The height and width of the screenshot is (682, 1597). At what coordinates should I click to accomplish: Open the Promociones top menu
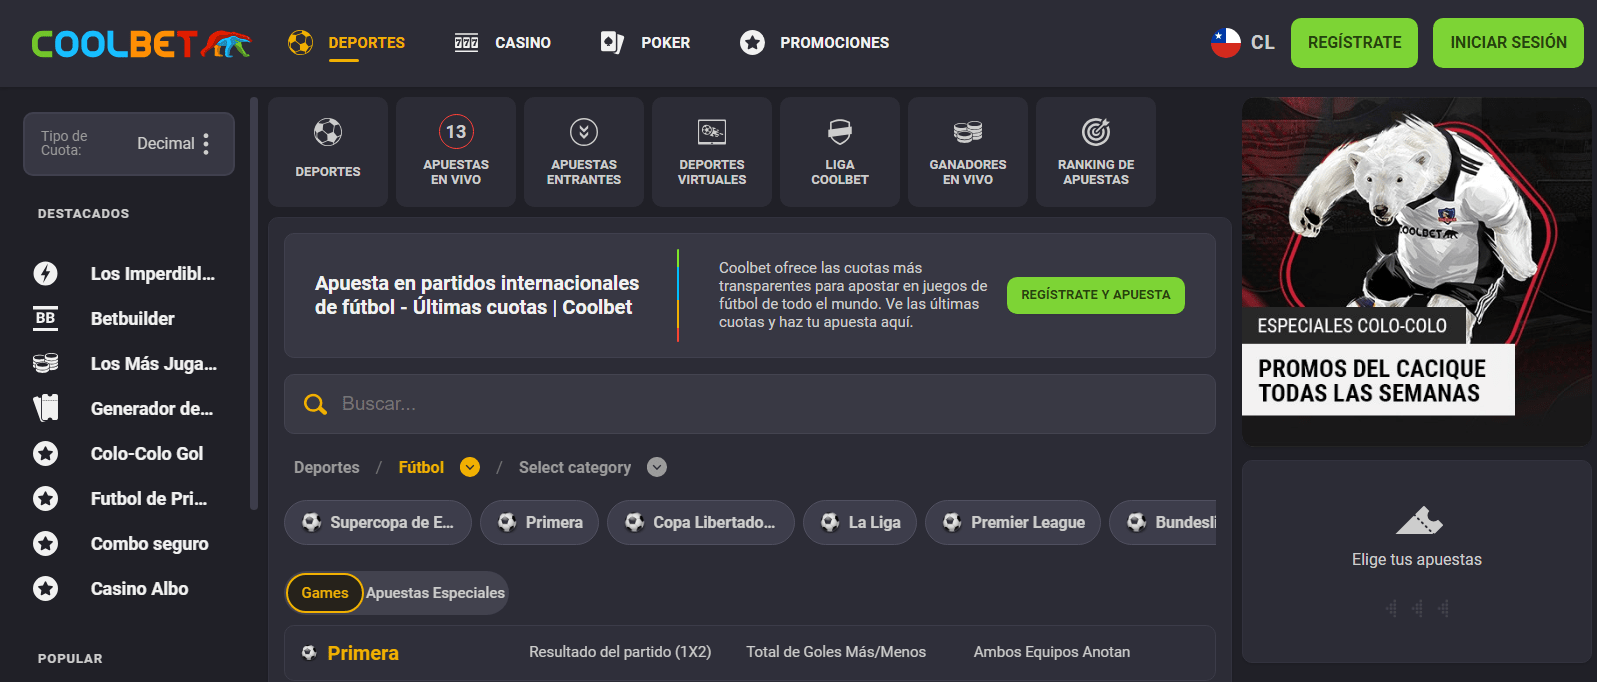(x=834, y=43)
